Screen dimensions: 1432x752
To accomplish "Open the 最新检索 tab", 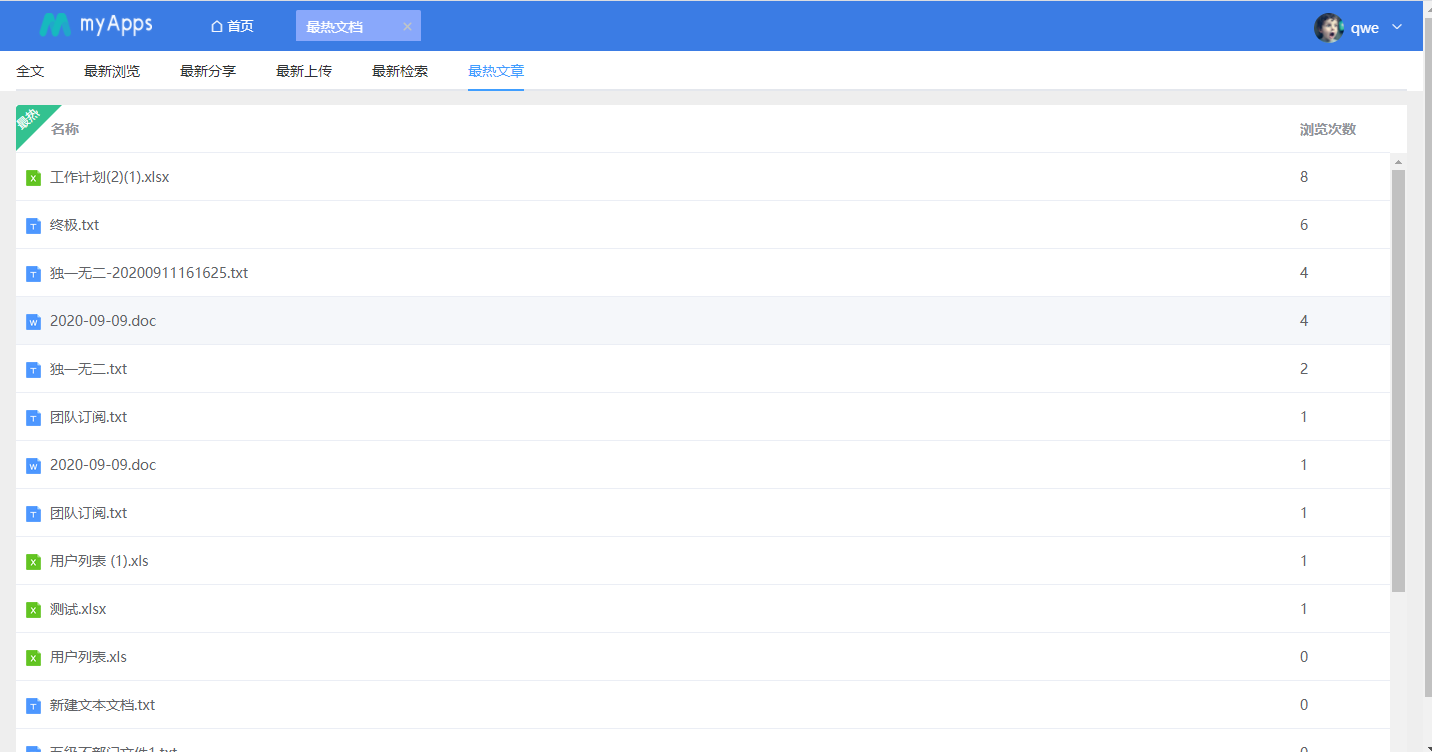I will 400,71.
